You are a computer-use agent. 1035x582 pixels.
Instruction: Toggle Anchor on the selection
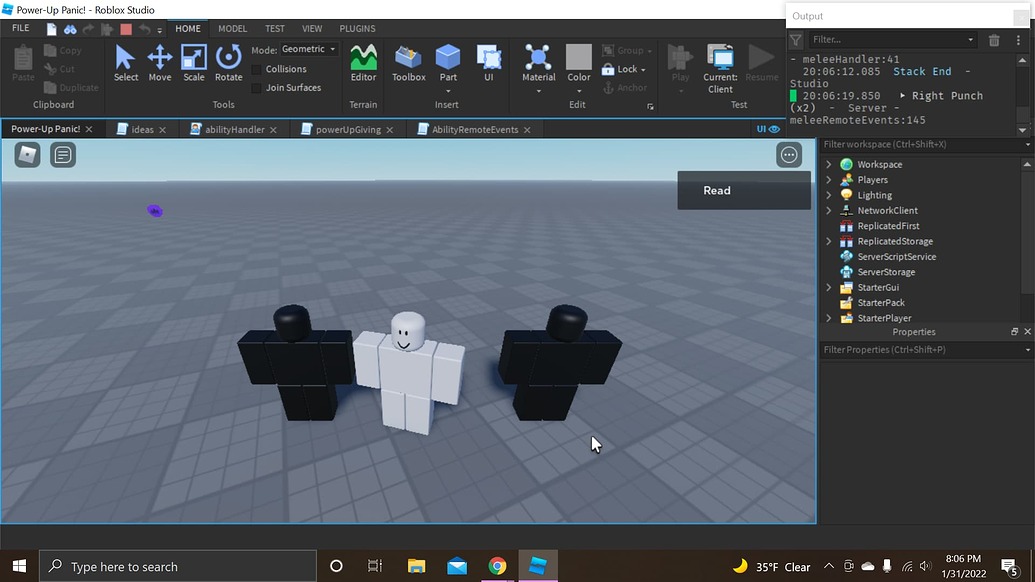[x=627, y=87]
